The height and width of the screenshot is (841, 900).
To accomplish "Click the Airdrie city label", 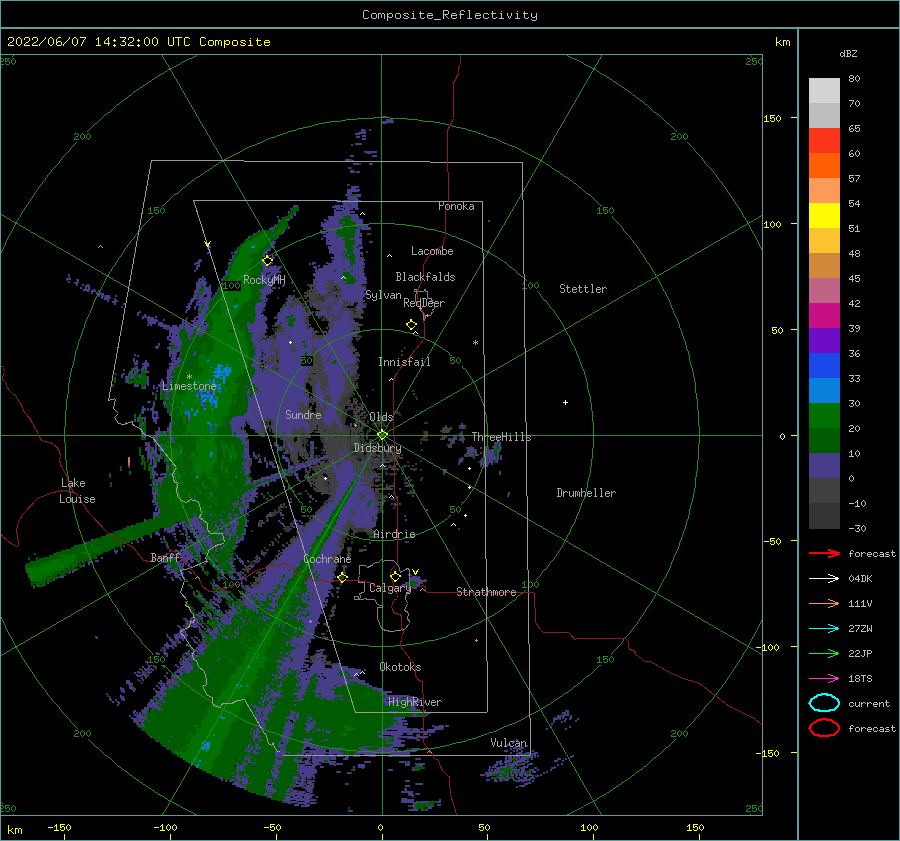I will [x=394, y=534].
